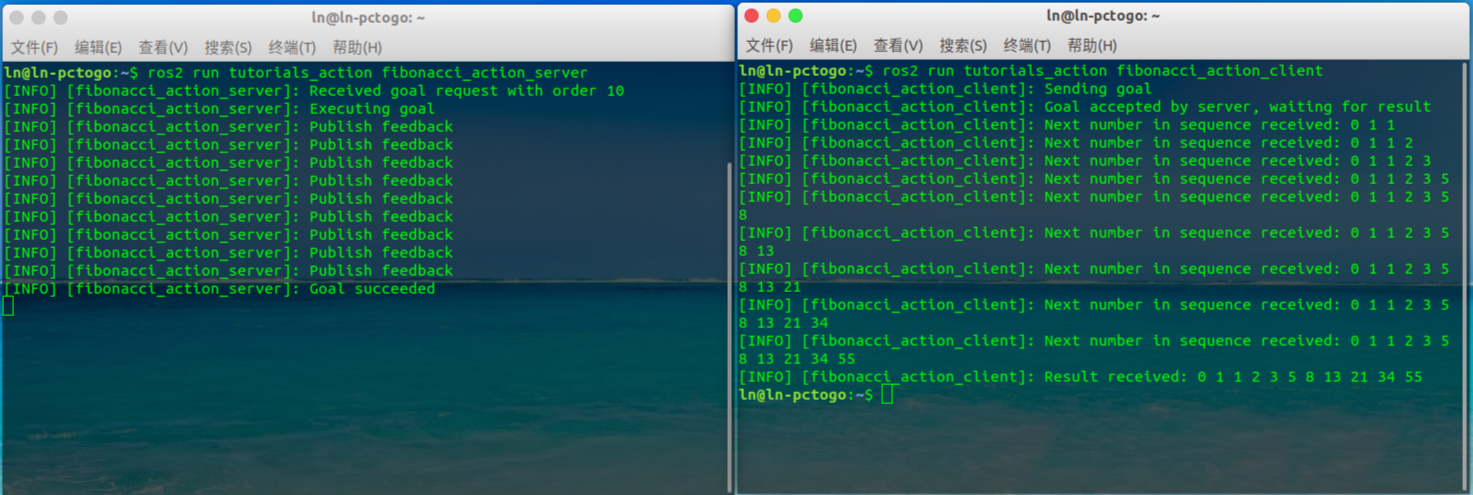This screenshot has width=1473, height=495.
Task: Open 查看(V) menu in left server terminal
Action: pos(163,47)
